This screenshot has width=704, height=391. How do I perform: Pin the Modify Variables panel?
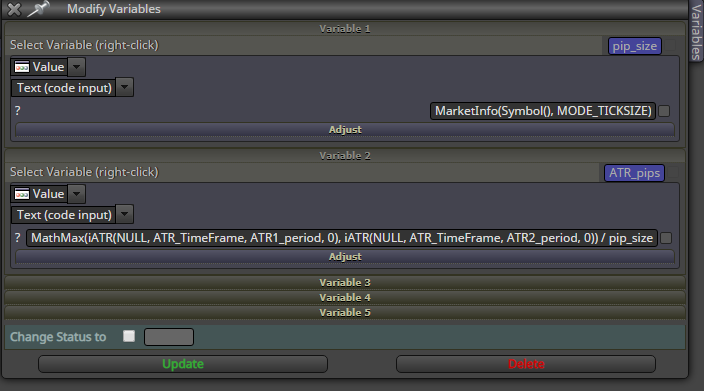pos(38,9)
